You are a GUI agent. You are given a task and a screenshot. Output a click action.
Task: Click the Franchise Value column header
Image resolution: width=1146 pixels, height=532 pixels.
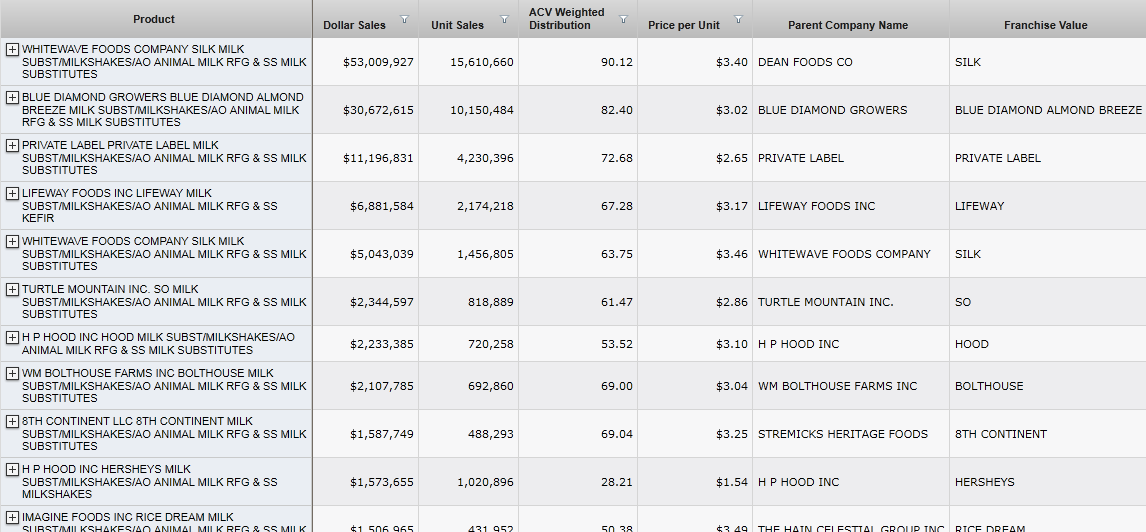click(1045, 25)
